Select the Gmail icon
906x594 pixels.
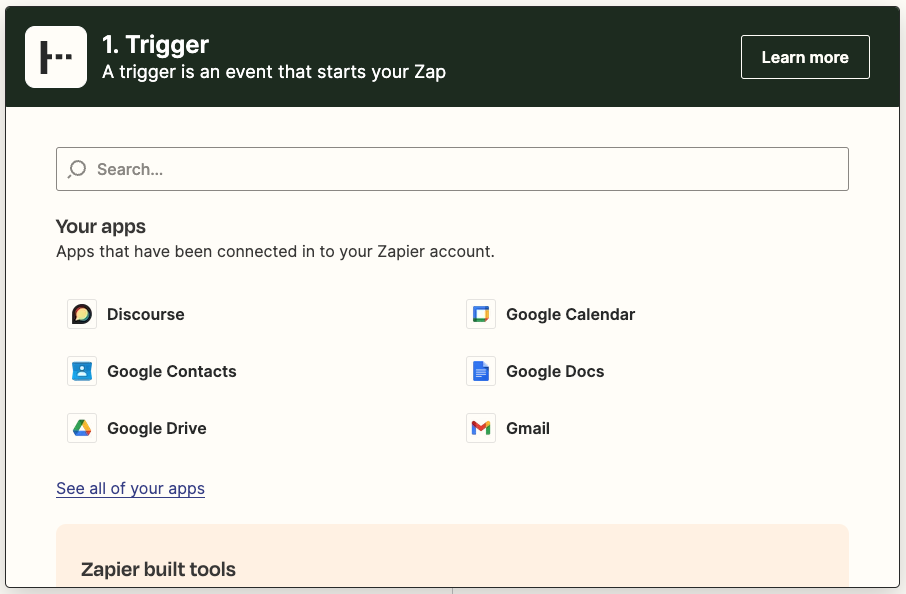(x=481, y=428)
